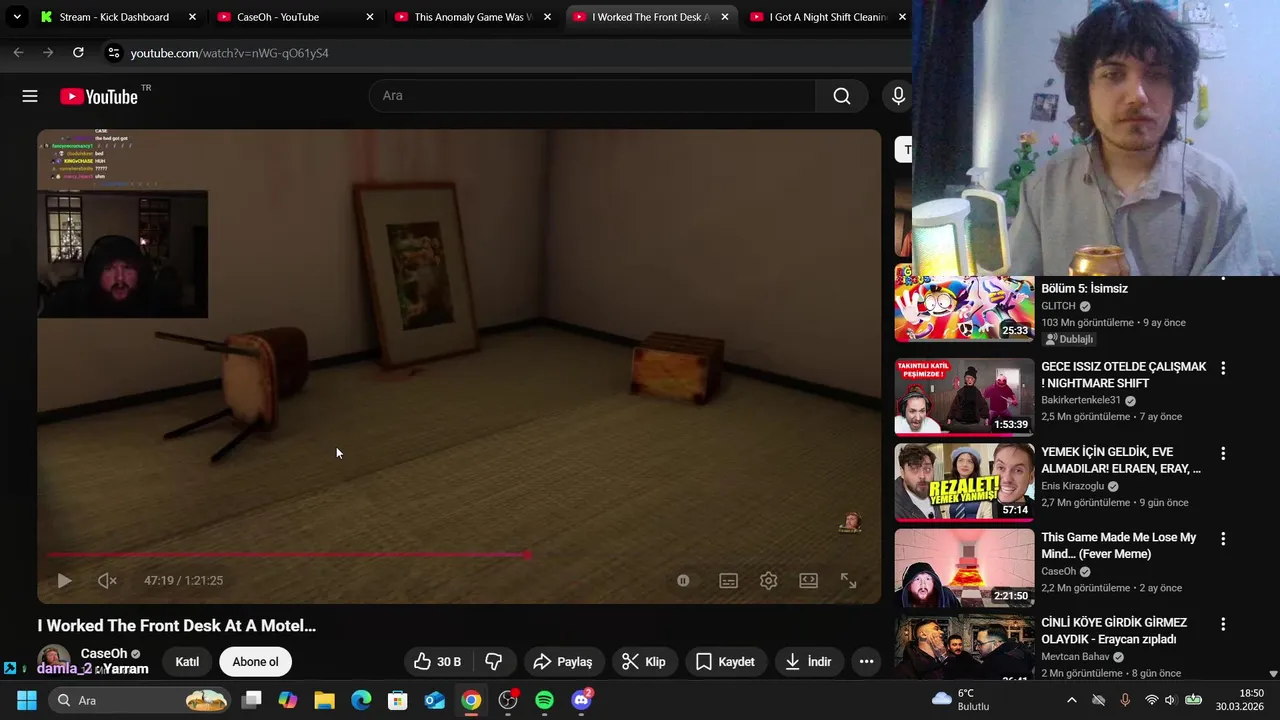Open the Windows Start menu
The width and height of the screenshot is (1280, 720).
point(27,700)
